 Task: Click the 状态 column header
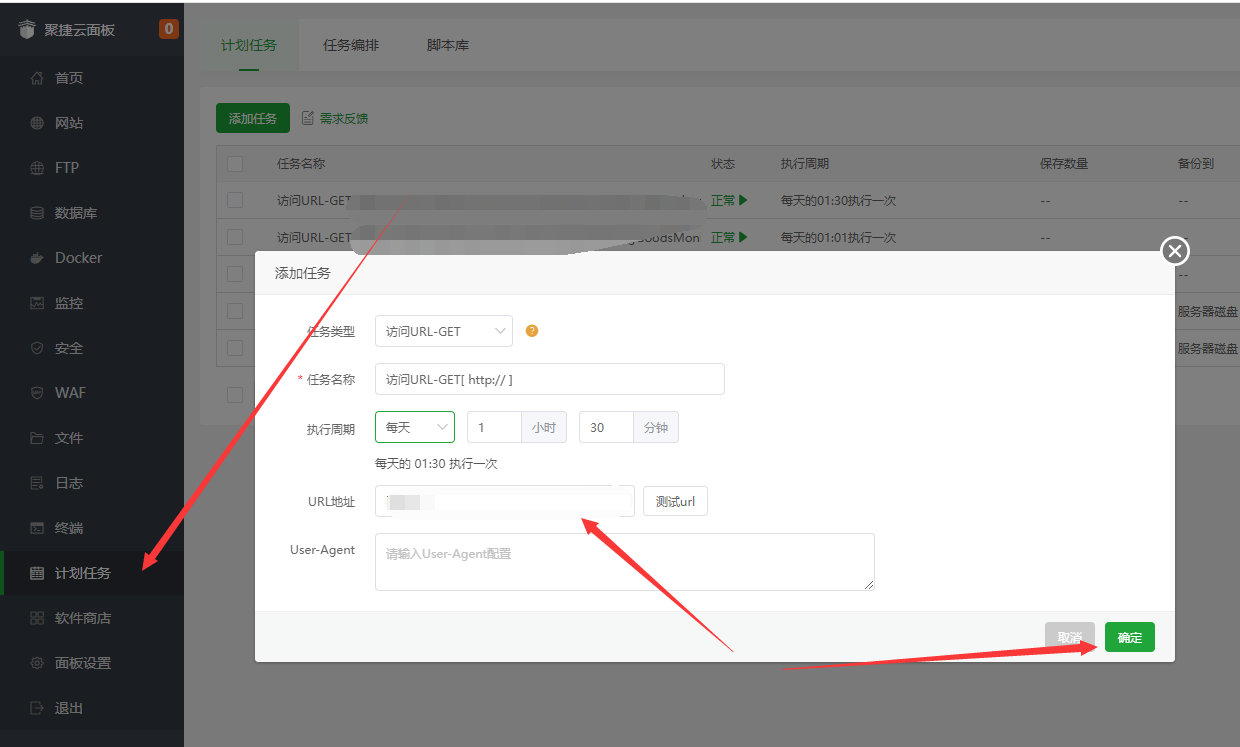pyautogui.click(x=723, y=163)
